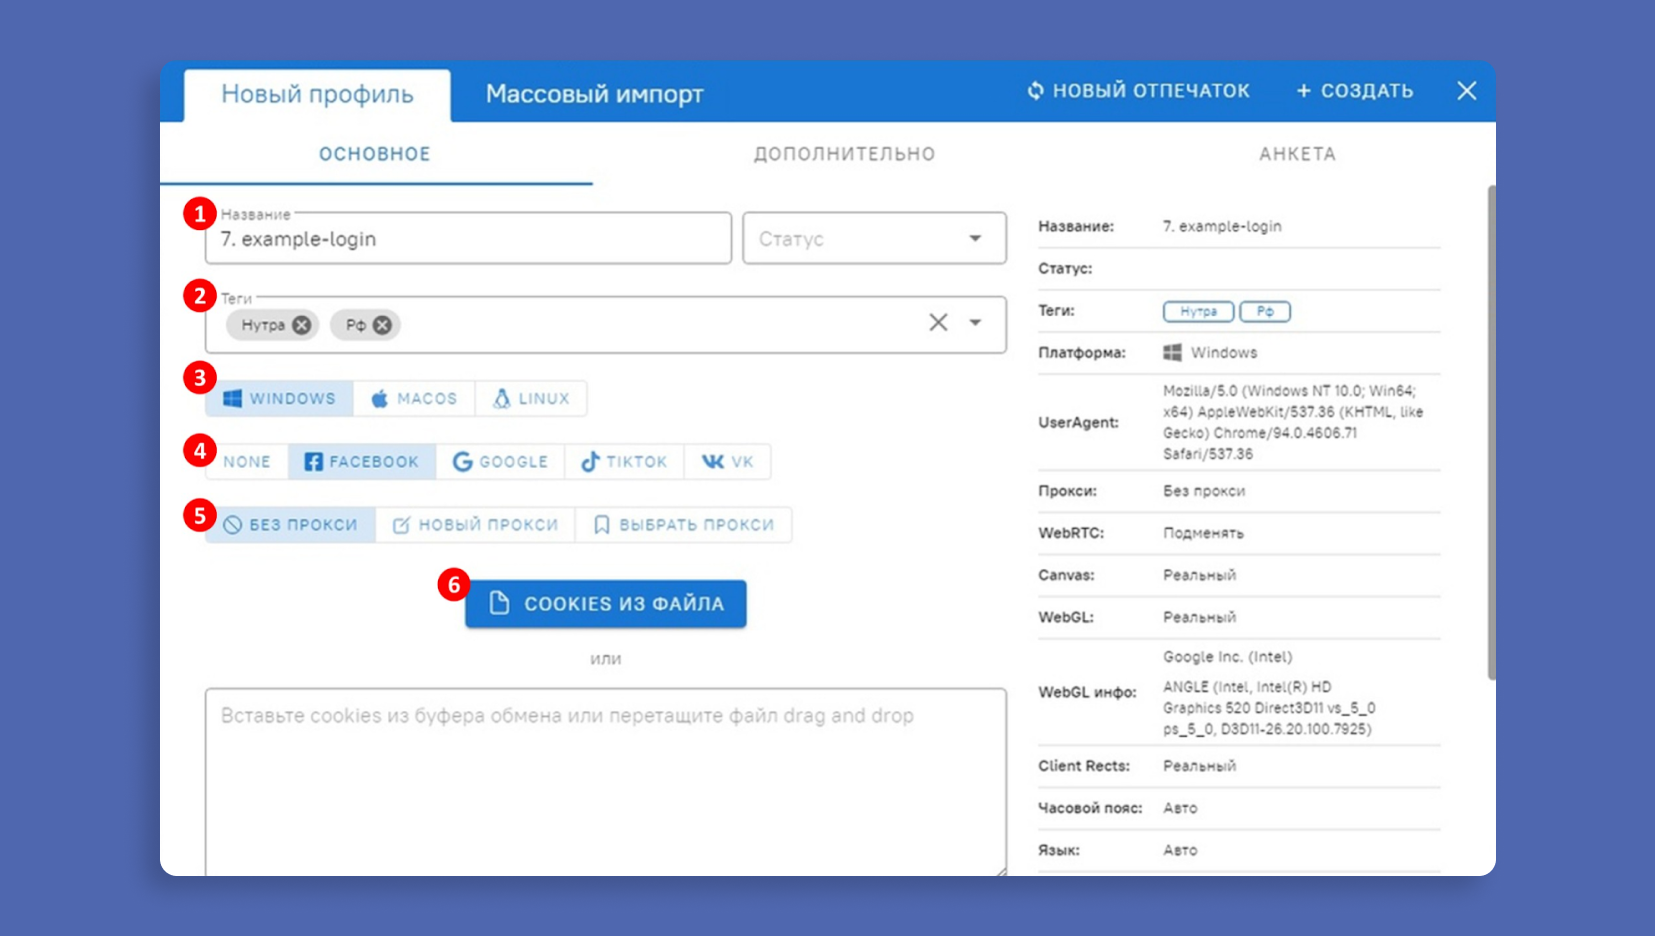Click the Facebook logo icon

(313, 461)
